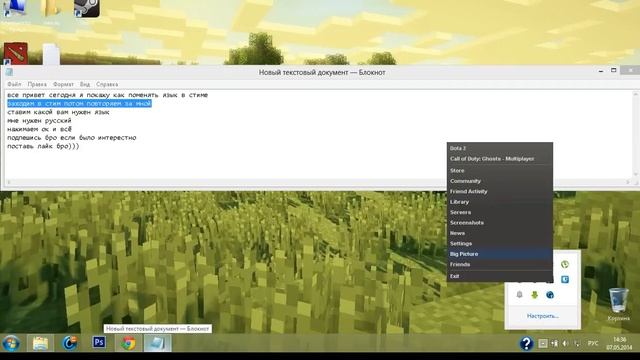Open the yellow folder on desktop
The height and width of the screenshot is (360, 640).
[51, 8]
